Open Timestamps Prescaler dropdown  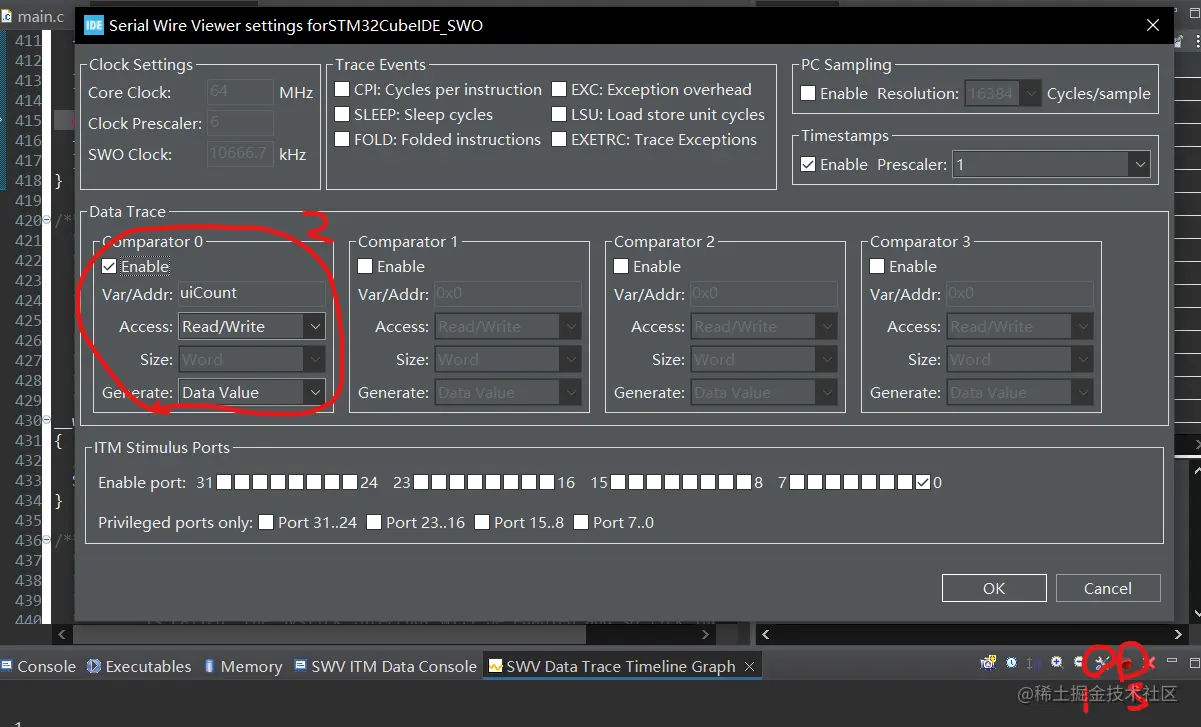point(1051,165)
